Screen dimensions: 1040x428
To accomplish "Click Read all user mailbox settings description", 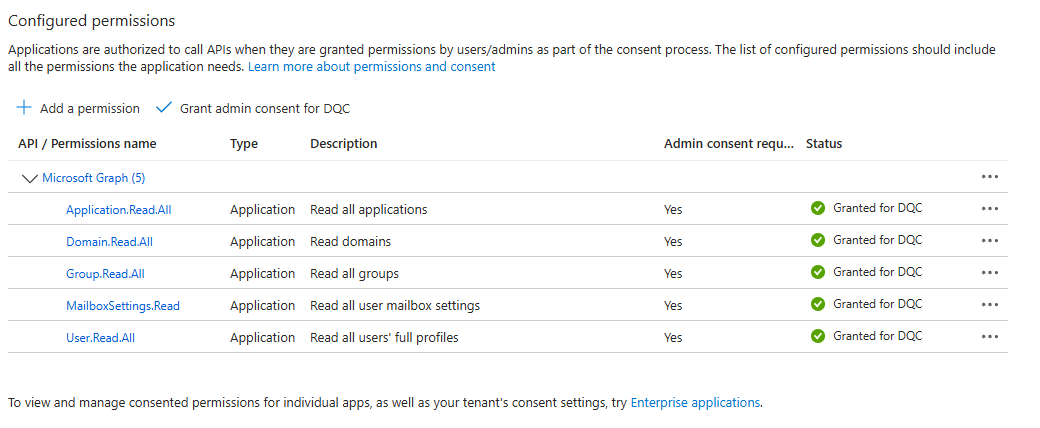I will (395, 305).
